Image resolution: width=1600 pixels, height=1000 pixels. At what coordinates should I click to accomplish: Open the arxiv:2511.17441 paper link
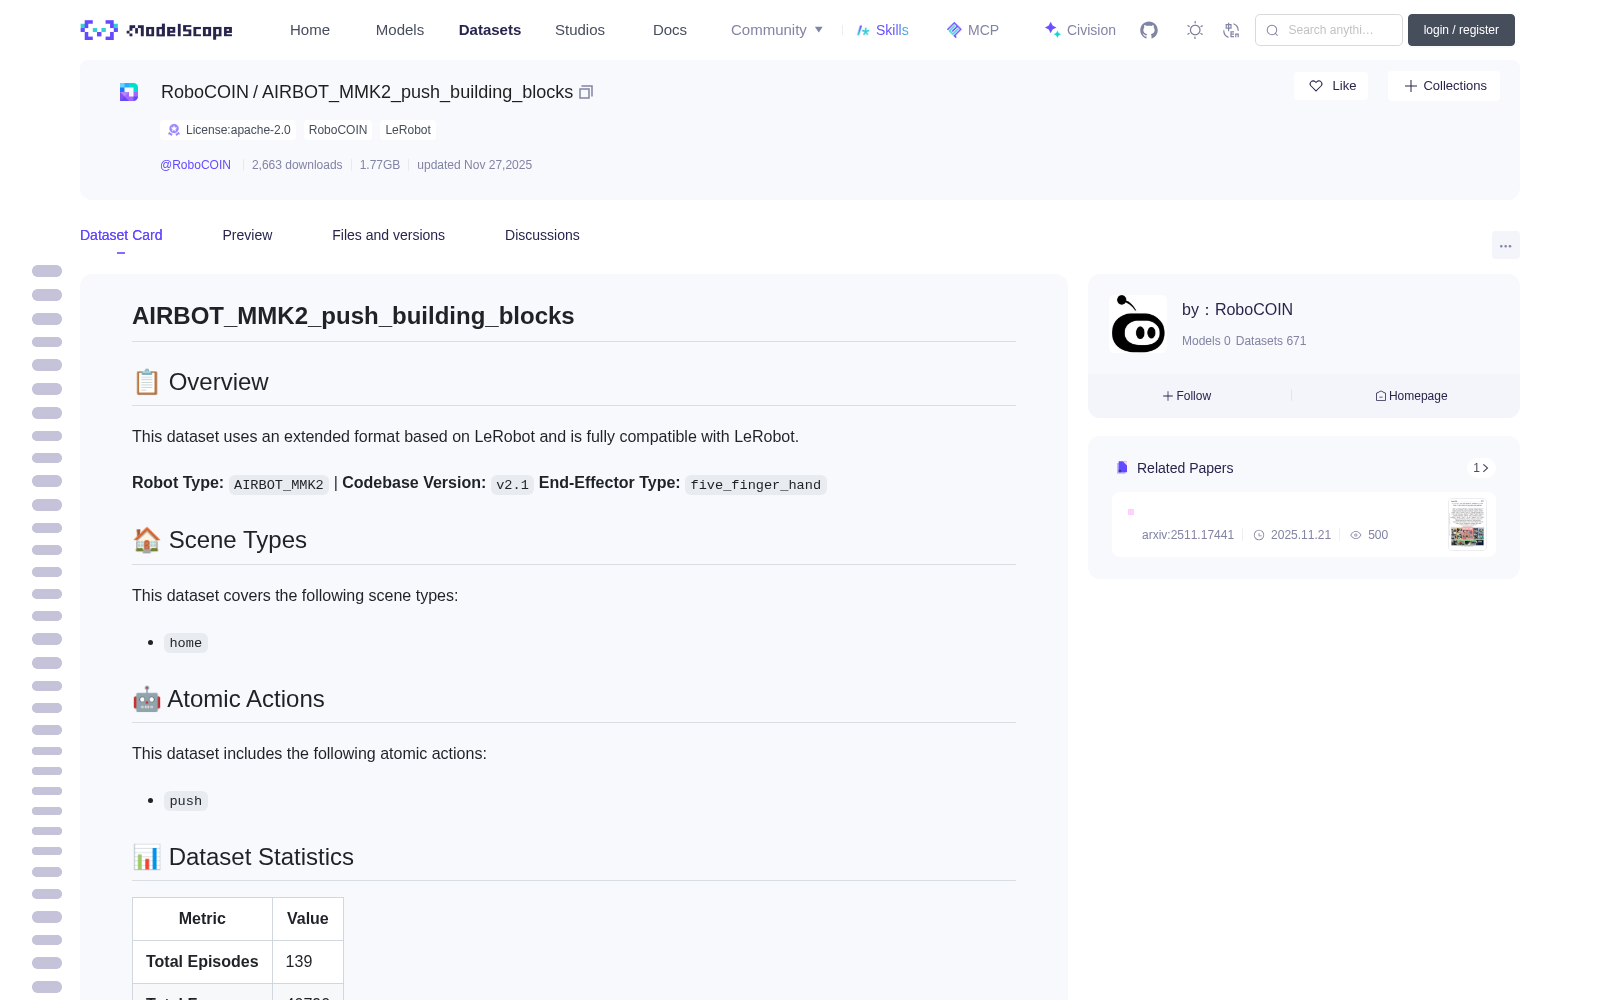click(x=1188, y=535)
